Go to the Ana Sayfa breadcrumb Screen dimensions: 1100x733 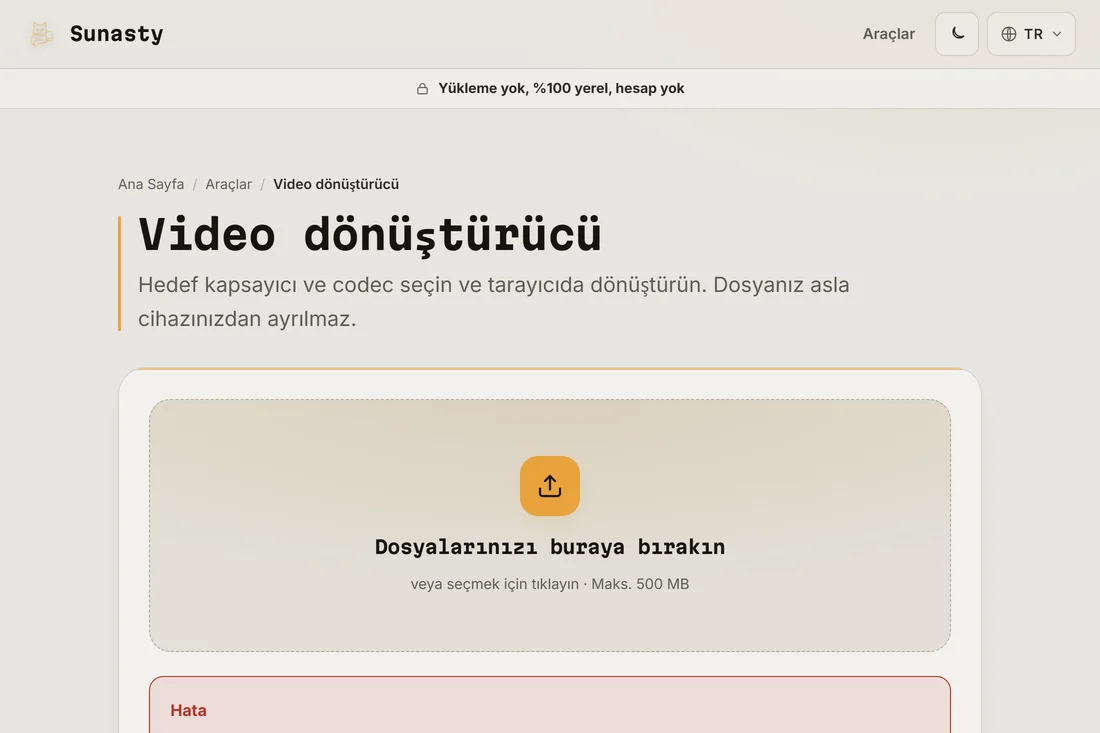[x=151, y=184]
